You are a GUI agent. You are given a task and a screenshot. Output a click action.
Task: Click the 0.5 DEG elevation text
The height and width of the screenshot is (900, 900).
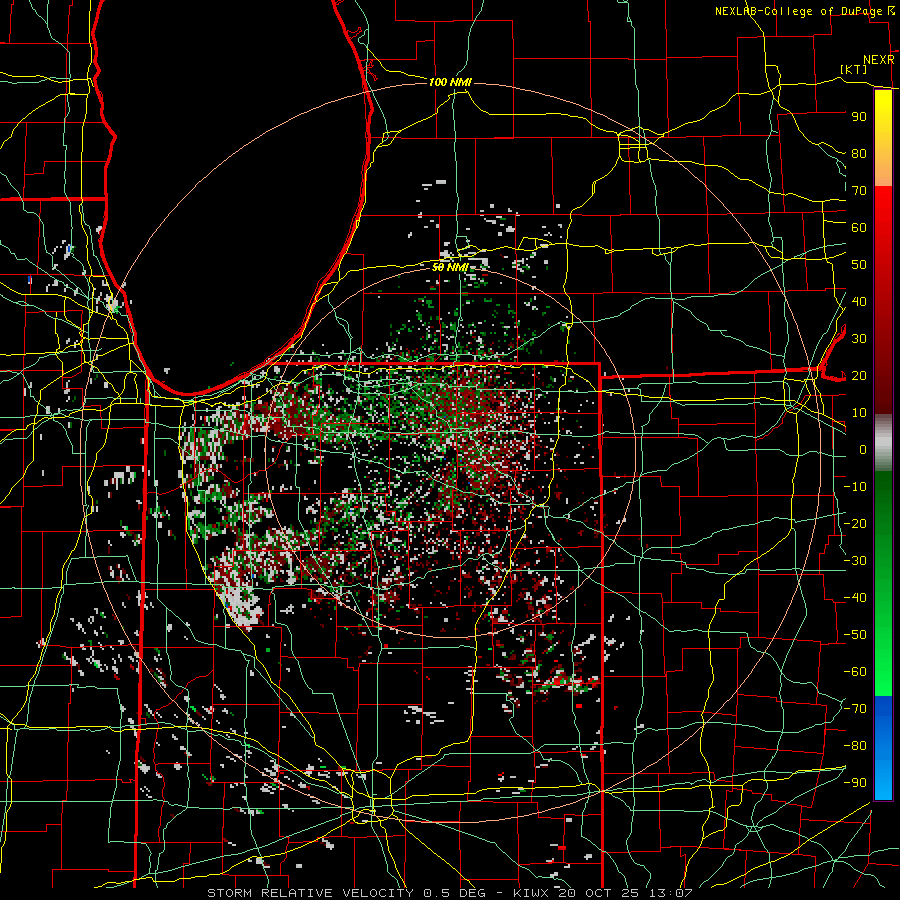(x=455, y=893)
